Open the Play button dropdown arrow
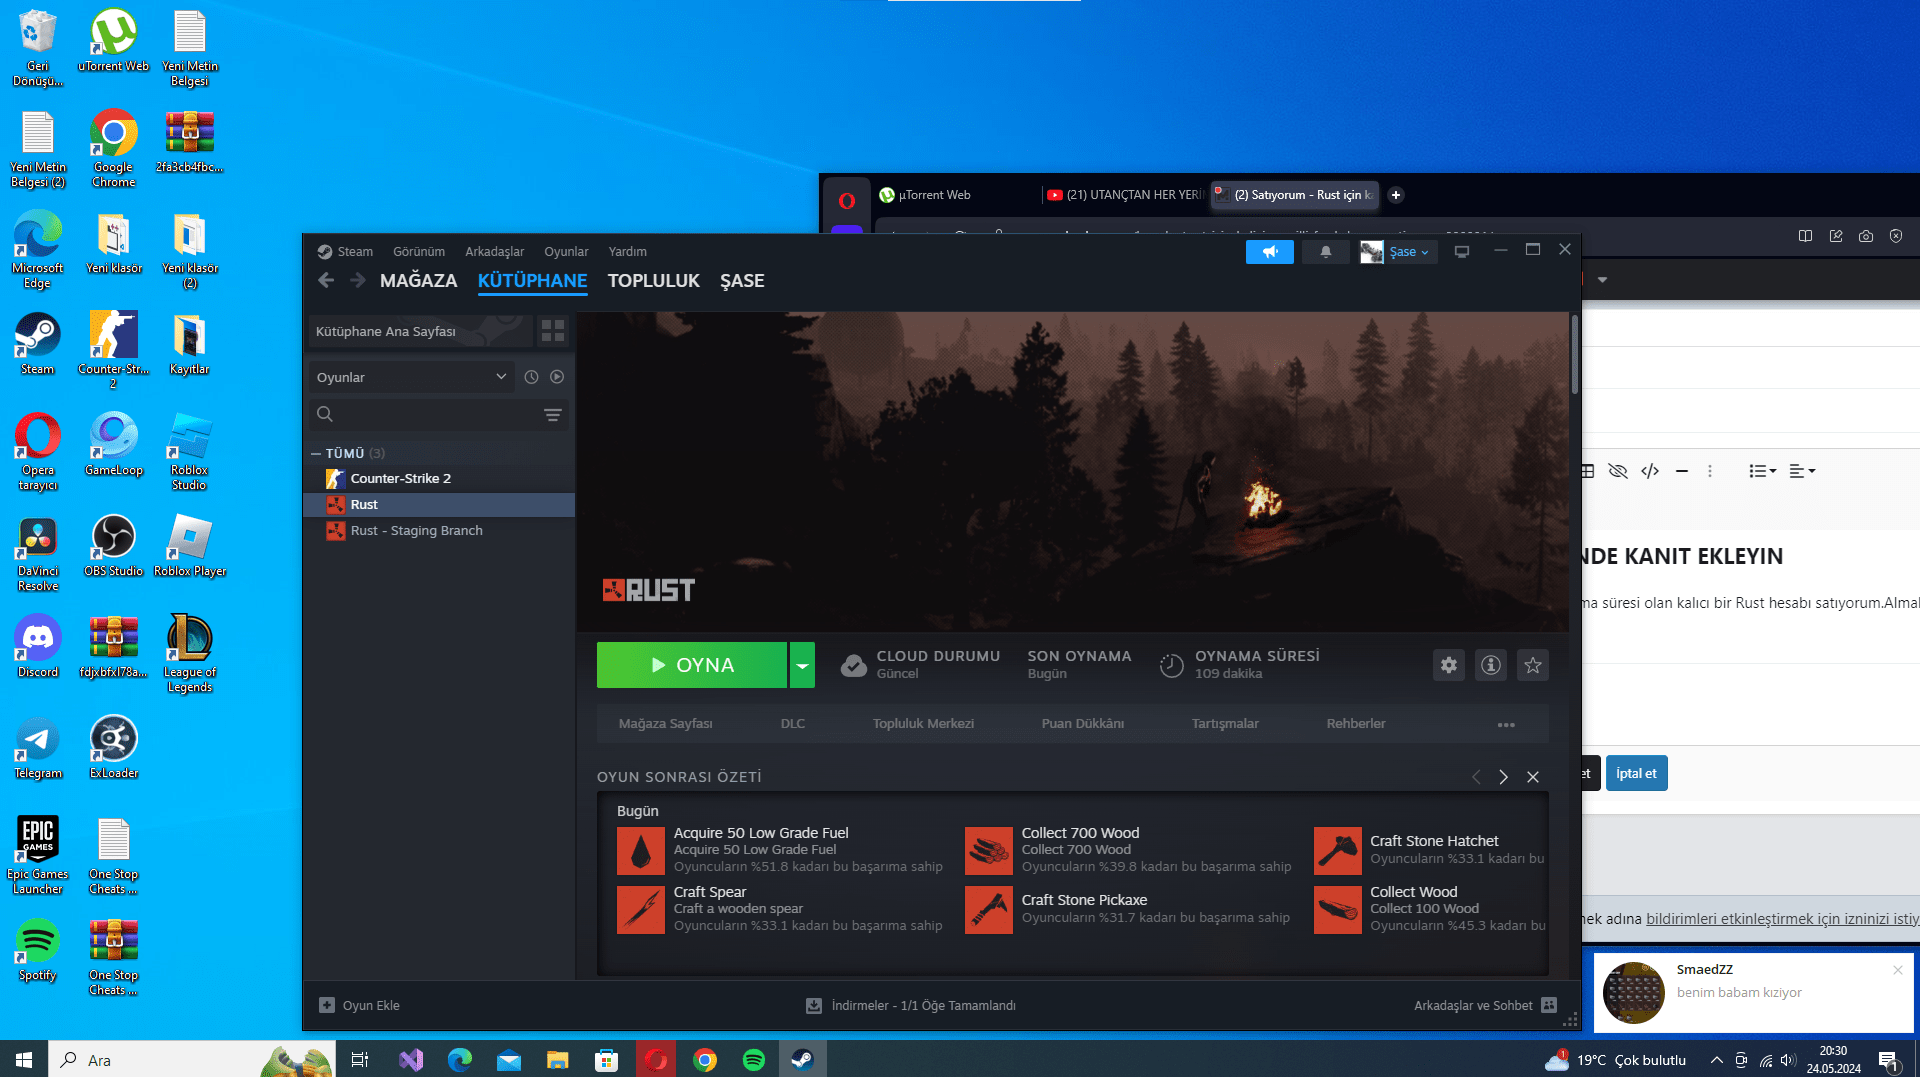This screenshot has width=1920, height=1077. tap(802, 665)
